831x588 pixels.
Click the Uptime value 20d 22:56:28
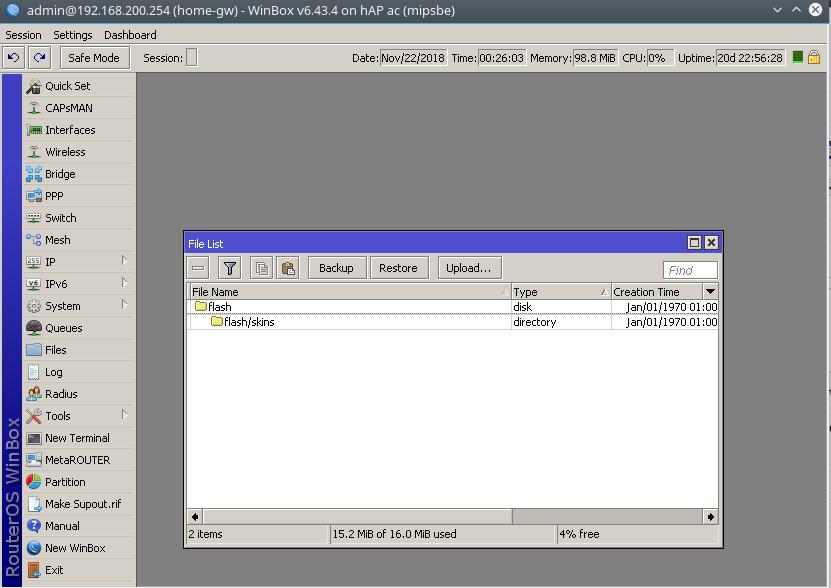(750, 58)
